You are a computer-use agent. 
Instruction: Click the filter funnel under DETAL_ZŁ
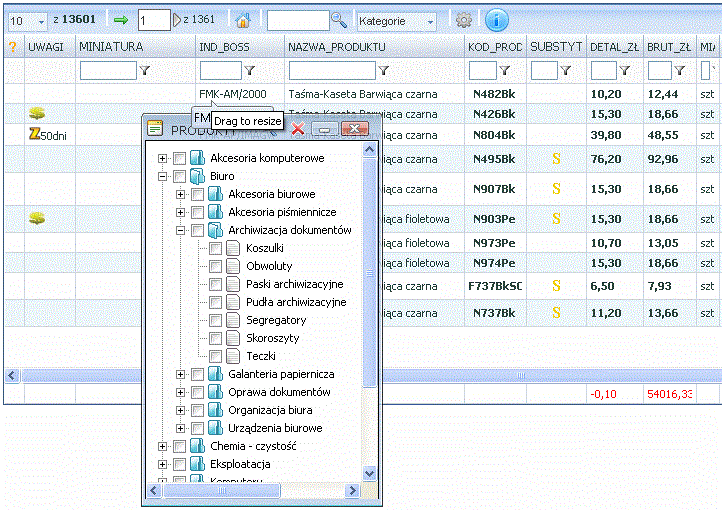point(624,70)
